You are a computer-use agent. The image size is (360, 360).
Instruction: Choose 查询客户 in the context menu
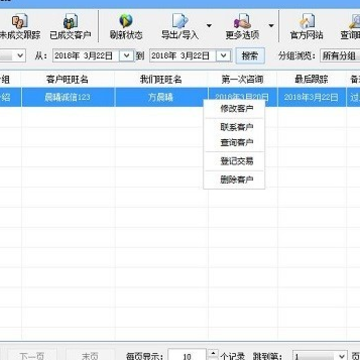point(237,143)
